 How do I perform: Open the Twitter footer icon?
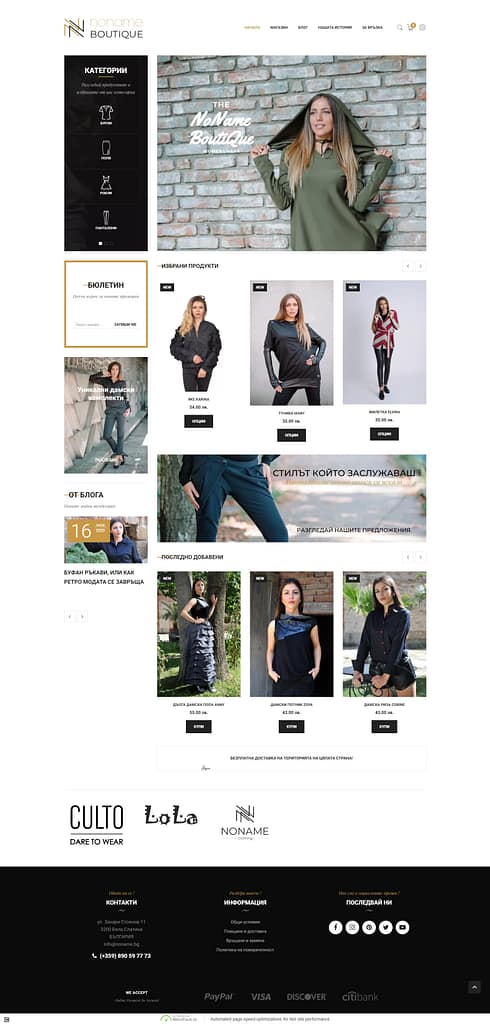click(x=385, y=927)
